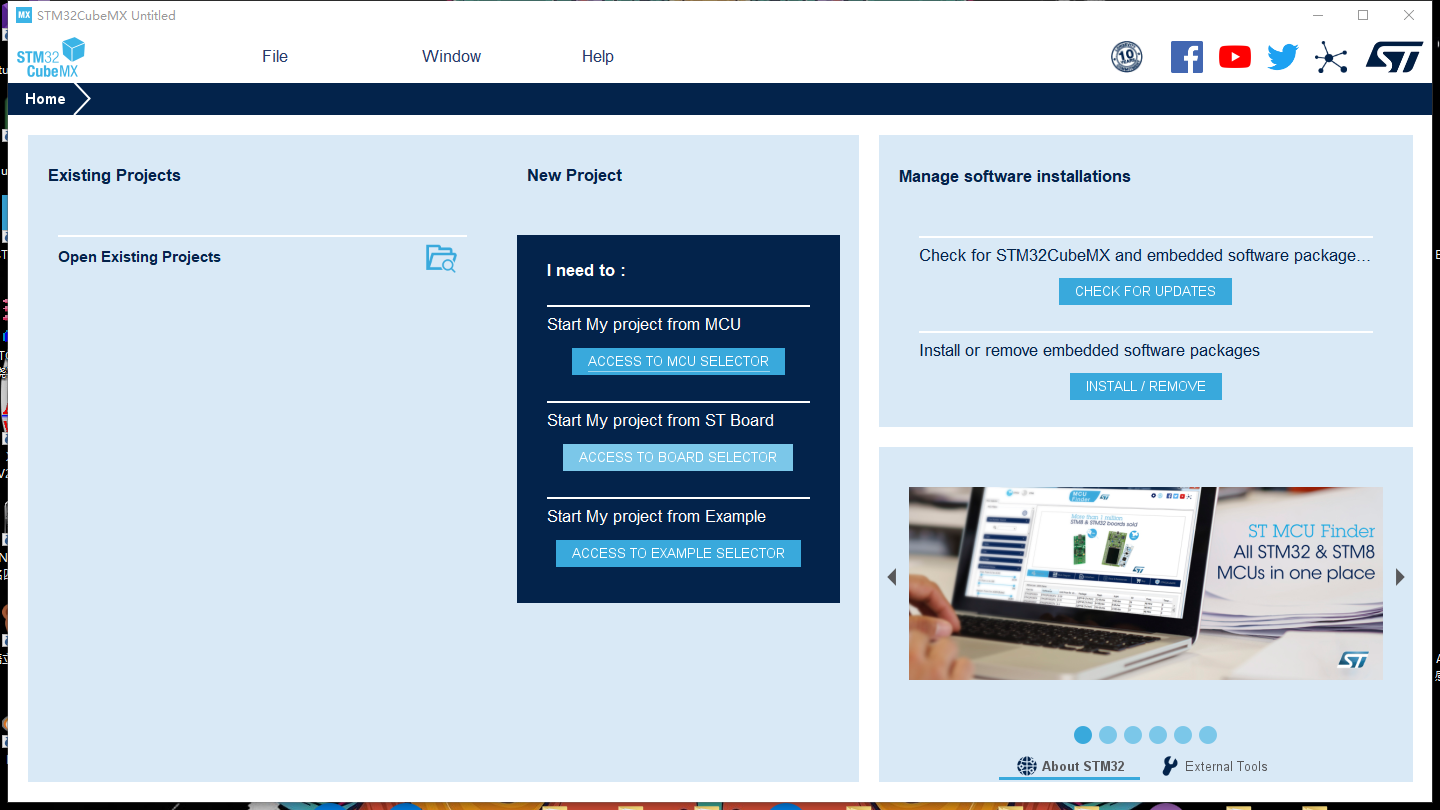Click the 10 years anniversary badge

(1127, 57)
